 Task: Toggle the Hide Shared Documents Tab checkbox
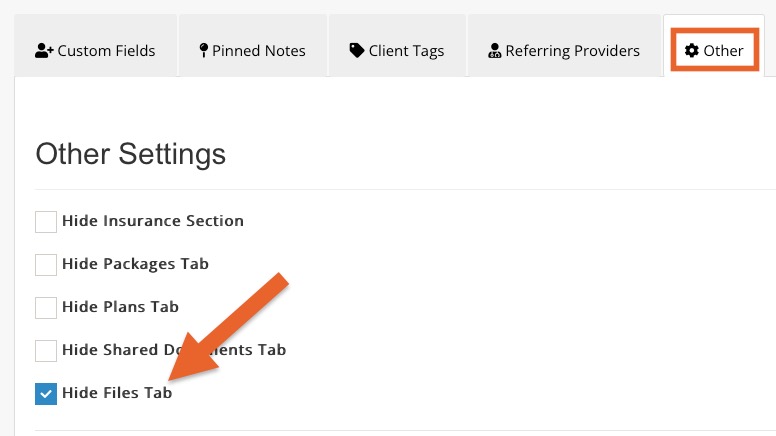(46, 351)
